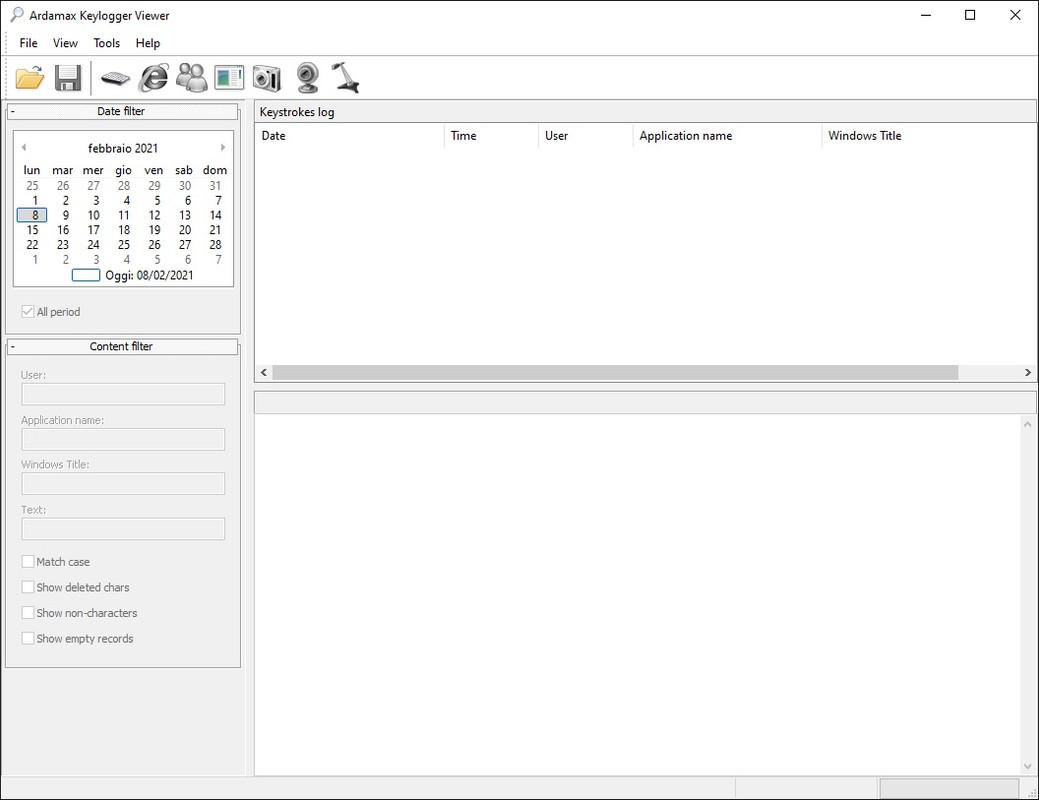Select February 20 in calendar
The height and width of the screenshot is (800, 1039).
(x=185, y=230)
